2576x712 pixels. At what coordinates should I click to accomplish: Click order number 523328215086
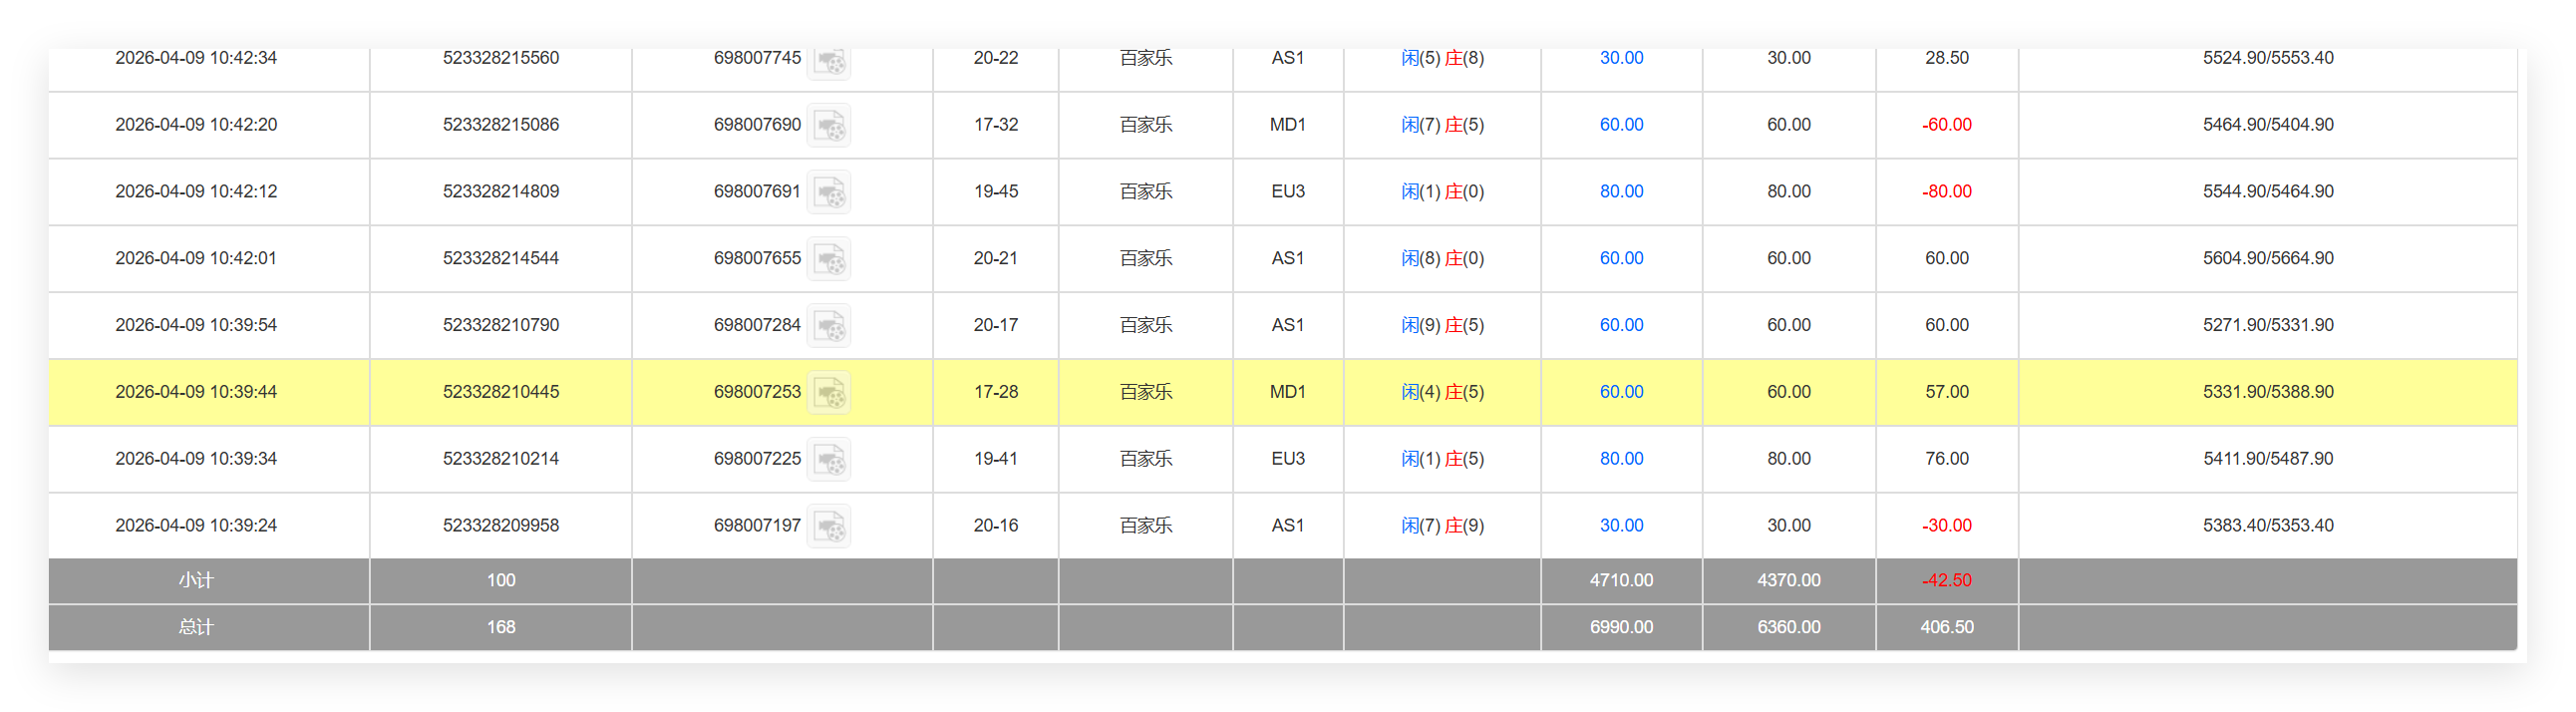coord(500,125)
